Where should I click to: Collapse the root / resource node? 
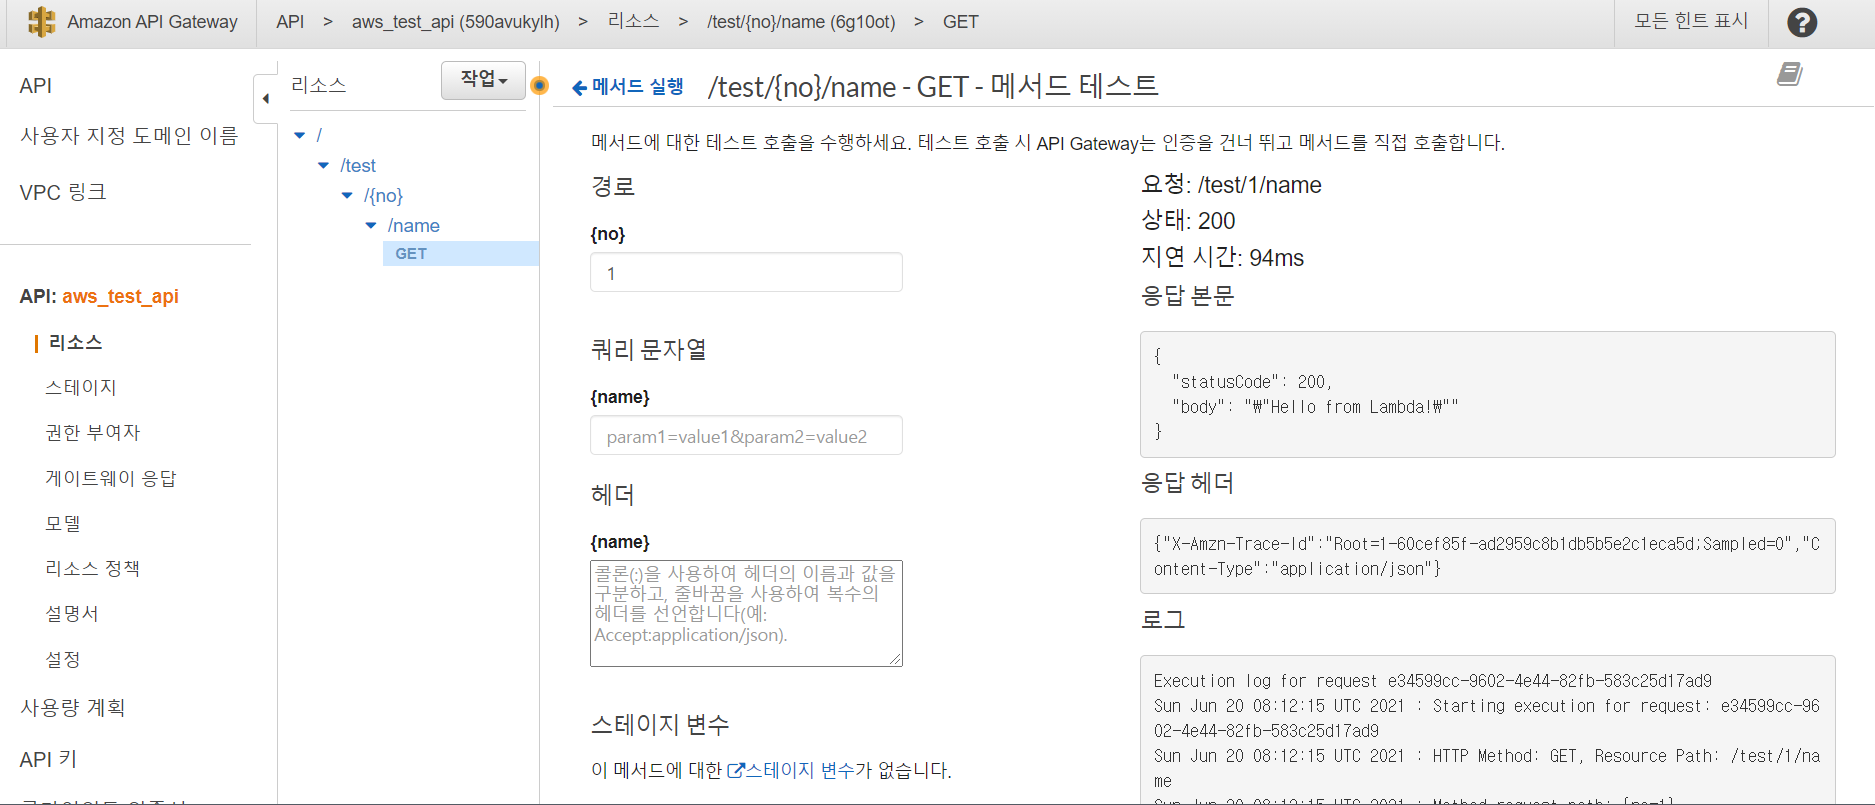coord(299,135)
